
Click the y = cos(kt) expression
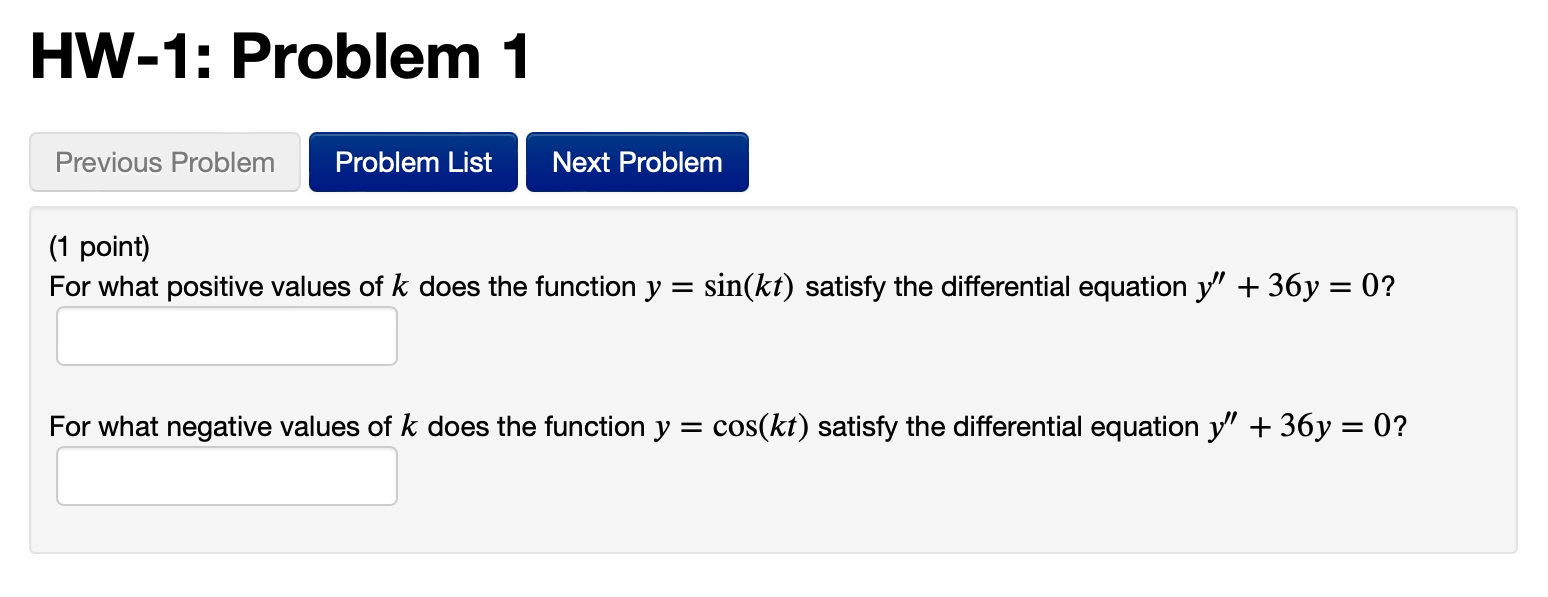point(730,426)
